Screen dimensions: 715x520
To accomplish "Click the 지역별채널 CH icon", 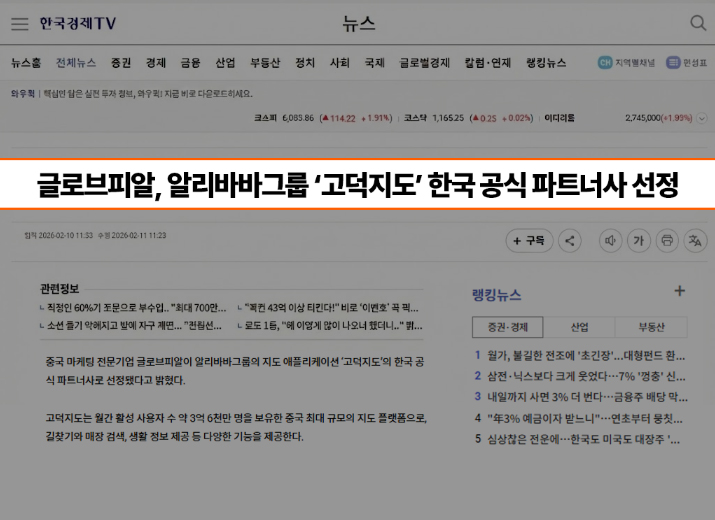I will pyautogui.click(x=605, y=62).
